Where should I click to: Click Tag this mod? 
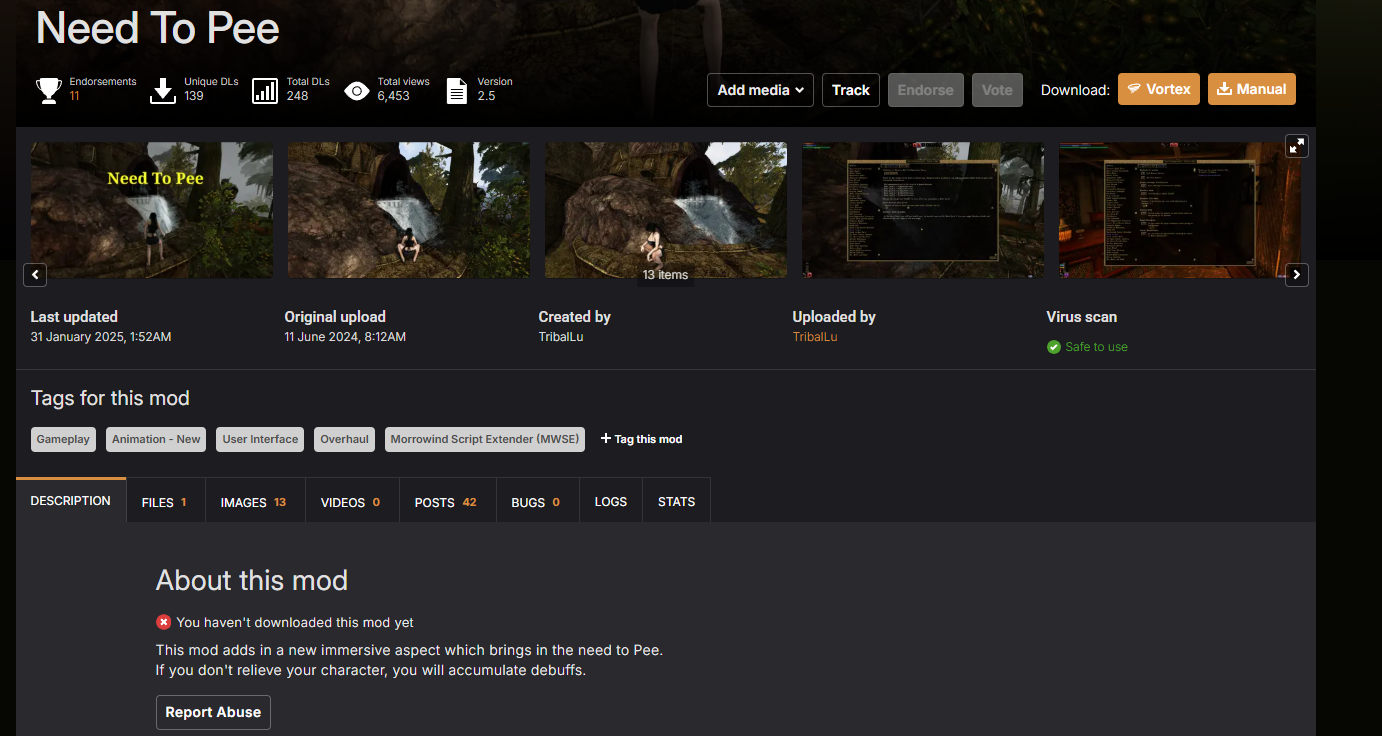641,439
